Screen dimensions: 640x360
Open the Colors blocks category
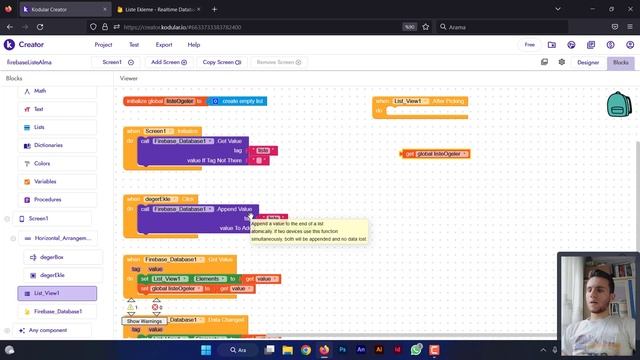57,164
